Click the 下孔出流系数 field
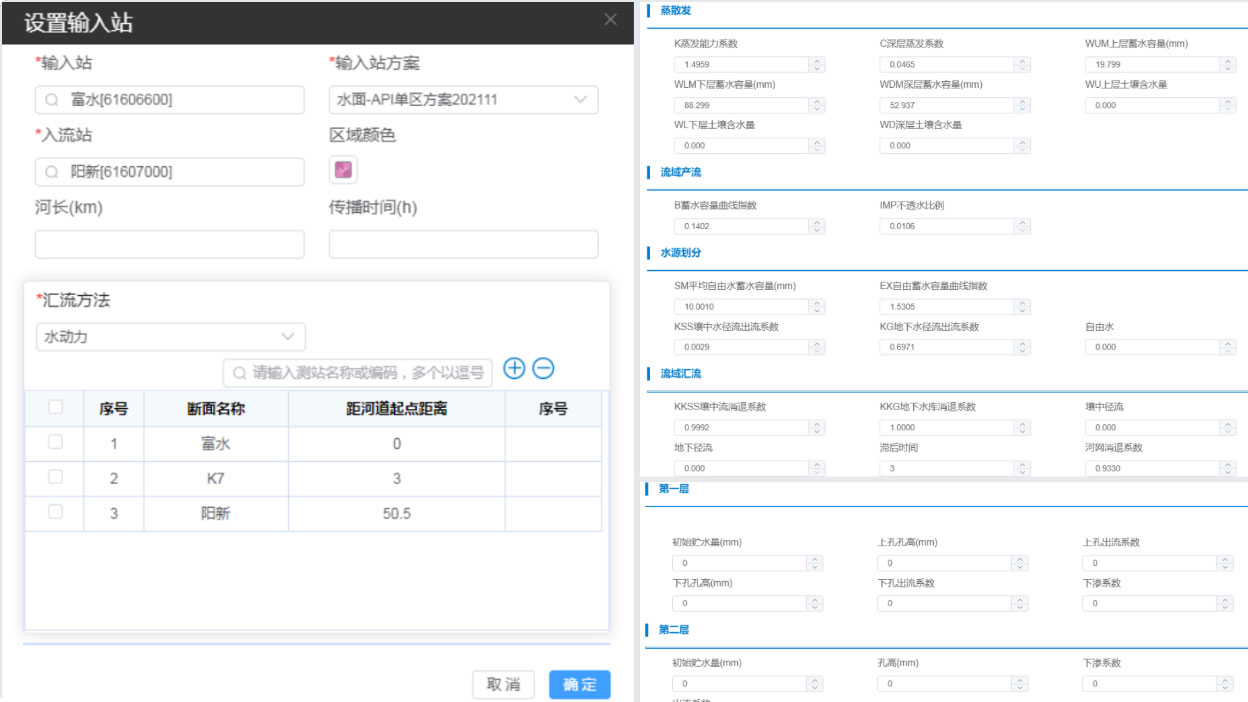 (x=953, y=603)
